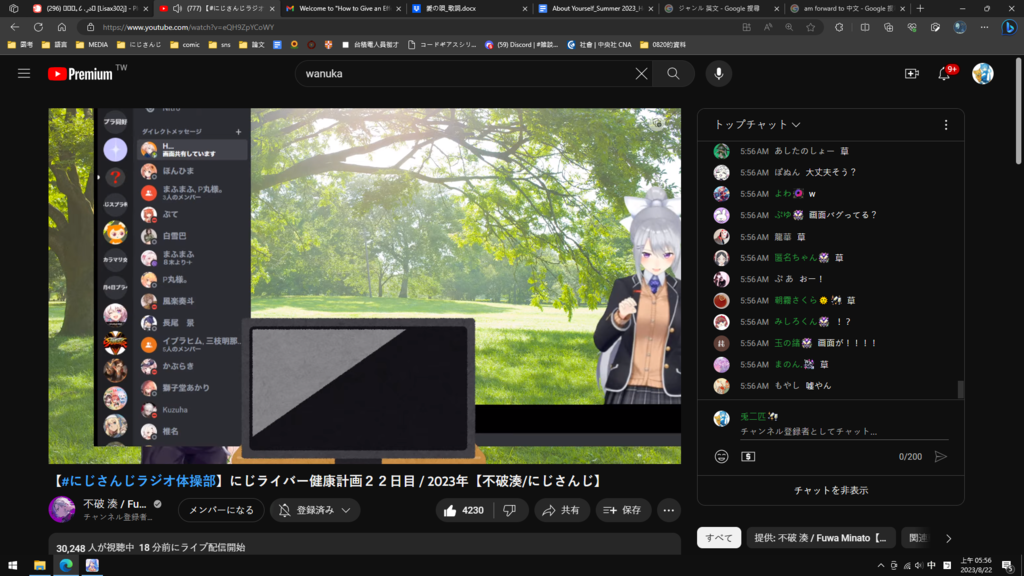Open Super Chat dollar icon
Screen dimensions: 1024x576
click(748, 456)
